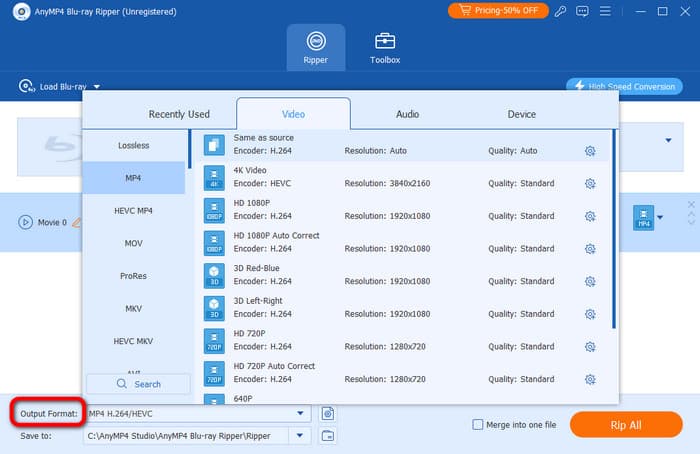The width and height of the screenshot is (700, 454).
Task: Choose the 3D Left-Right preset
Action: [258, 301]
